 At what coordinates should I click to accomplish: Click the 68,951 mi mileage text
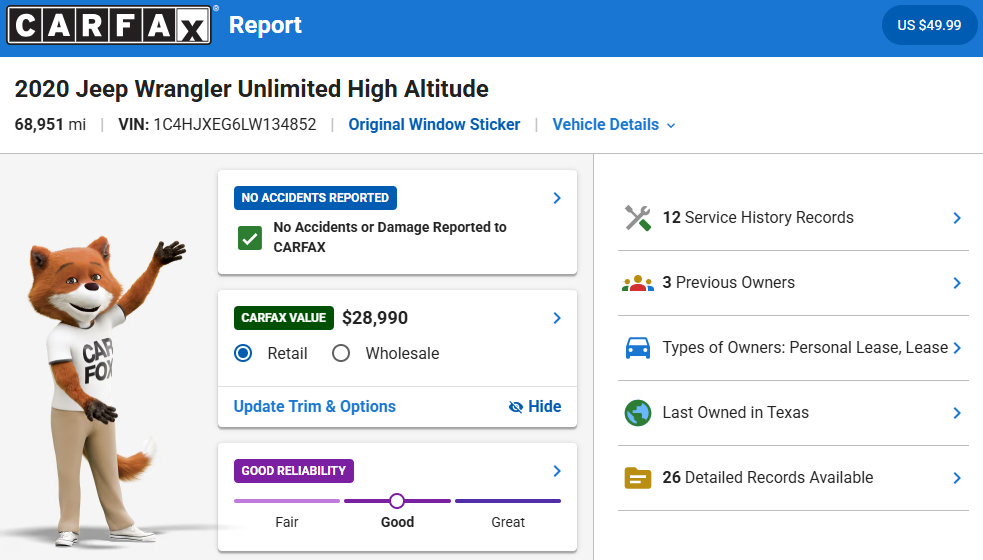point(50,124)
